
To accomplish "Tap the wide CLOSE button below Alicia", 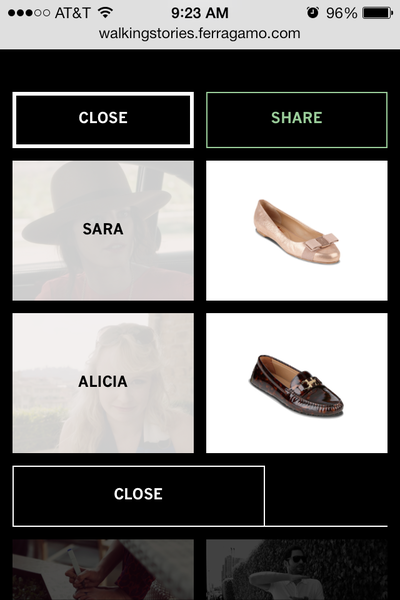I will click(139, 496).
